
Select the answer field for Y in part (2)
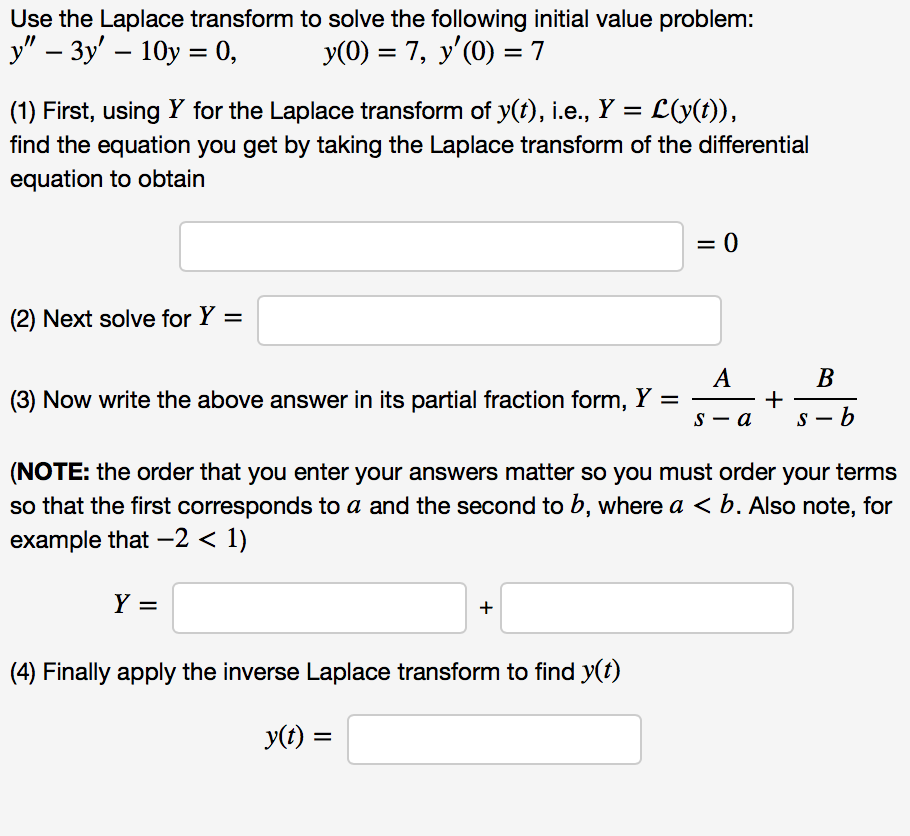[x=489, y=320]
